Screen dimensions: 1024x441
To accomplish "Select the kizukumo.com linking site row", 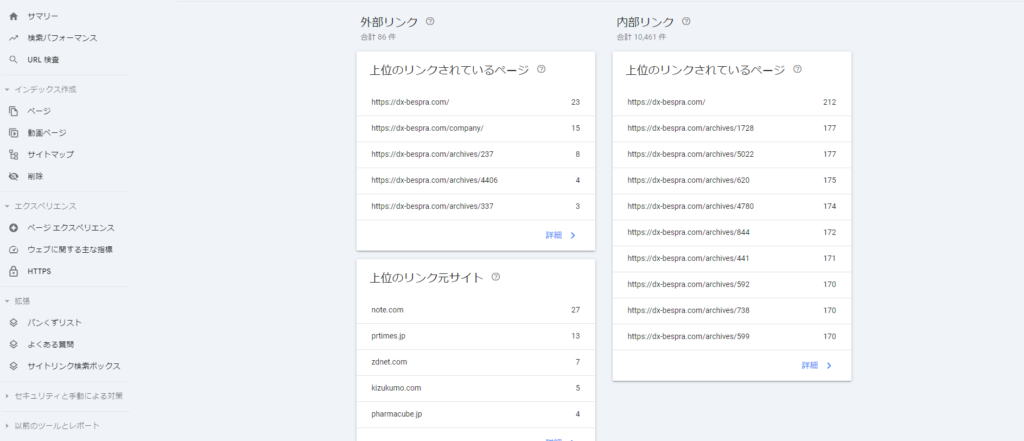I will [x=475, y=389].
